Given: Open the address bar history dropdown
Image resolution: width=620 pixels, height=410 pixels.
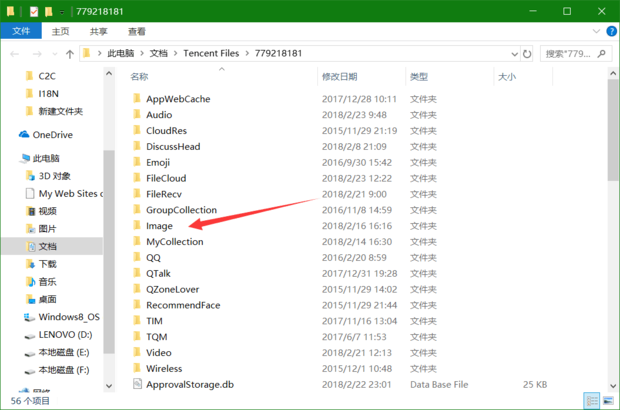Looking at the screenshot, I should click(514, 54).
